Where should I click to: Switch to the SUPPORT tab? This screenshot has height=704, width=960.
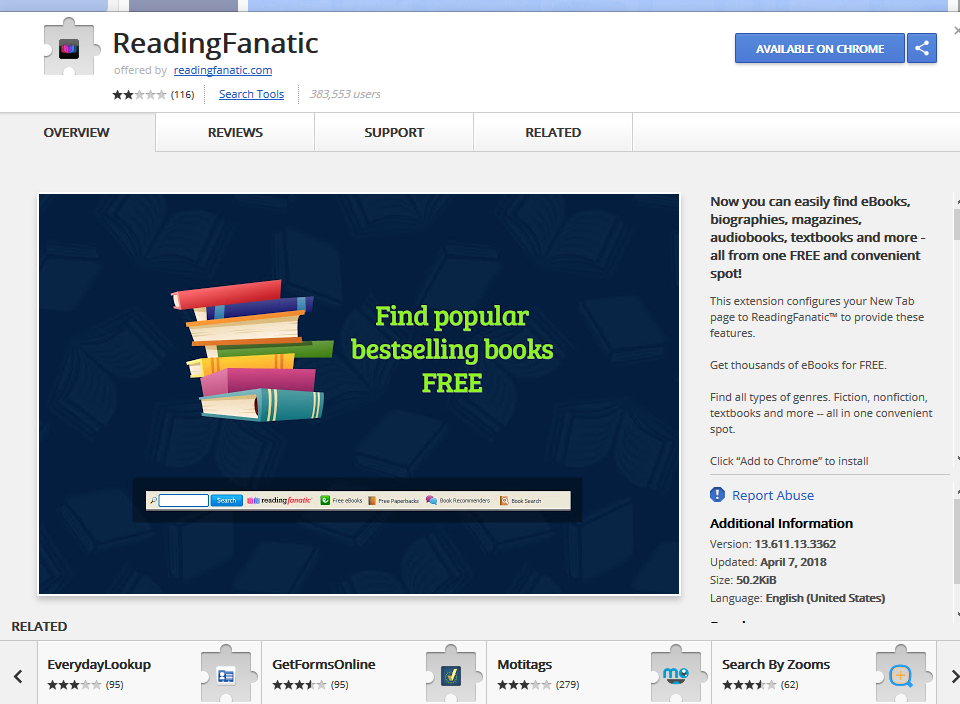[x=394, y=132]
